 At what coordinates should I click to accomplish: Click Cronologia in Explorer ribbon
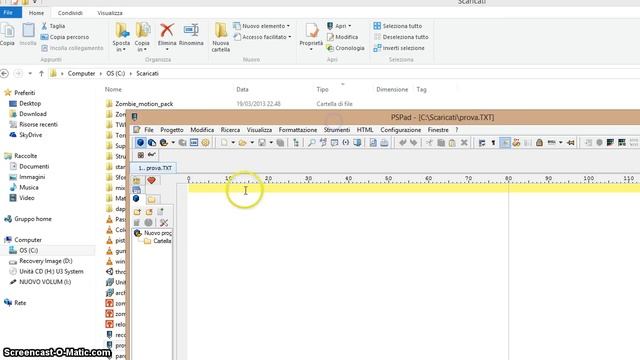click(x=345, y=48)
